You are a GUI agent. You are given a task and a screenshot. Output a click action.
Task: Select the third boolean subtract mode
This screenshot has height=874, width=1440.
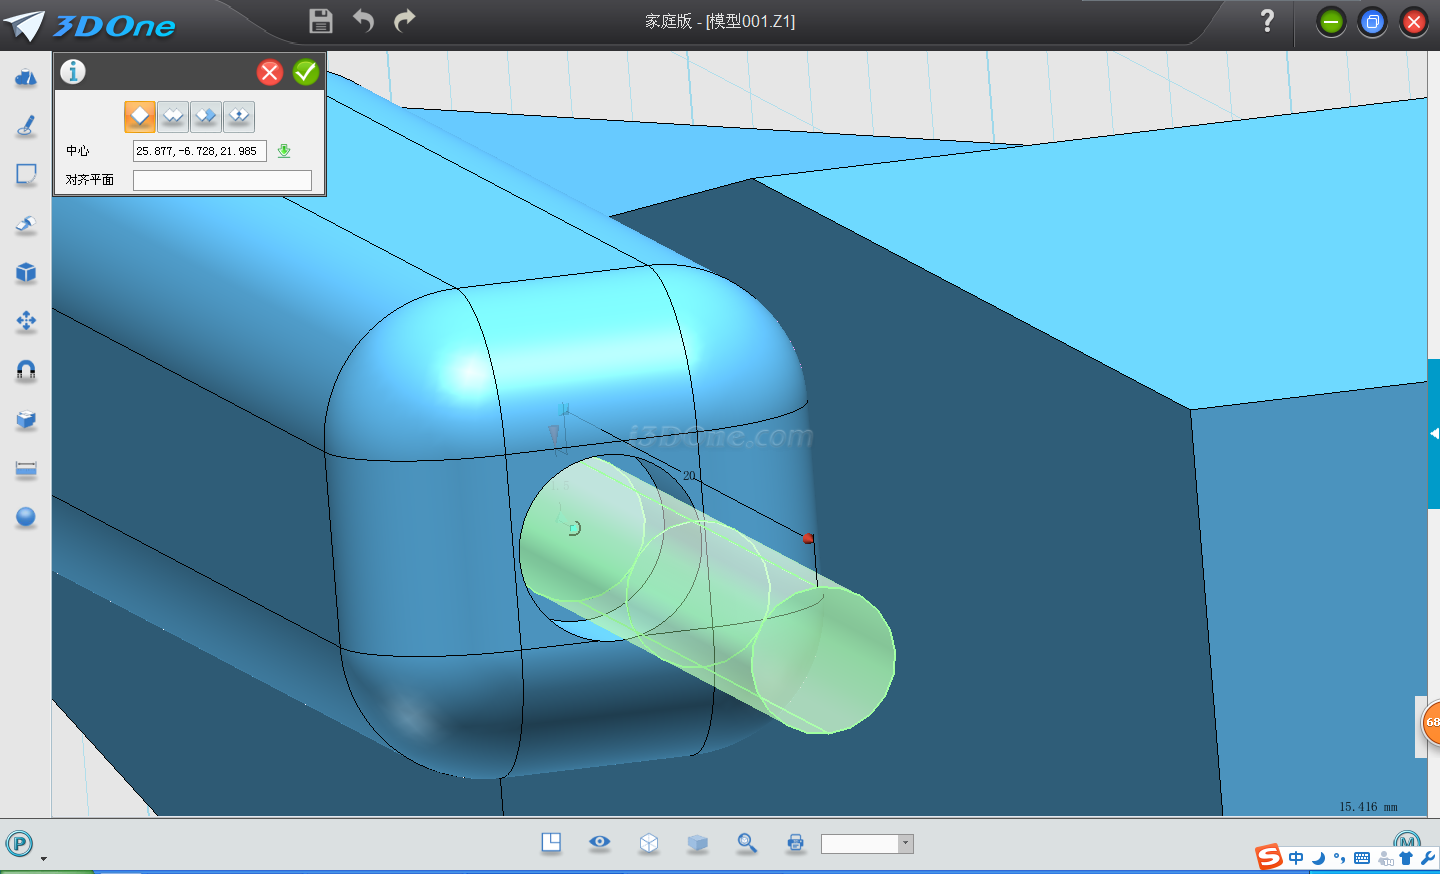coord(206,117)
